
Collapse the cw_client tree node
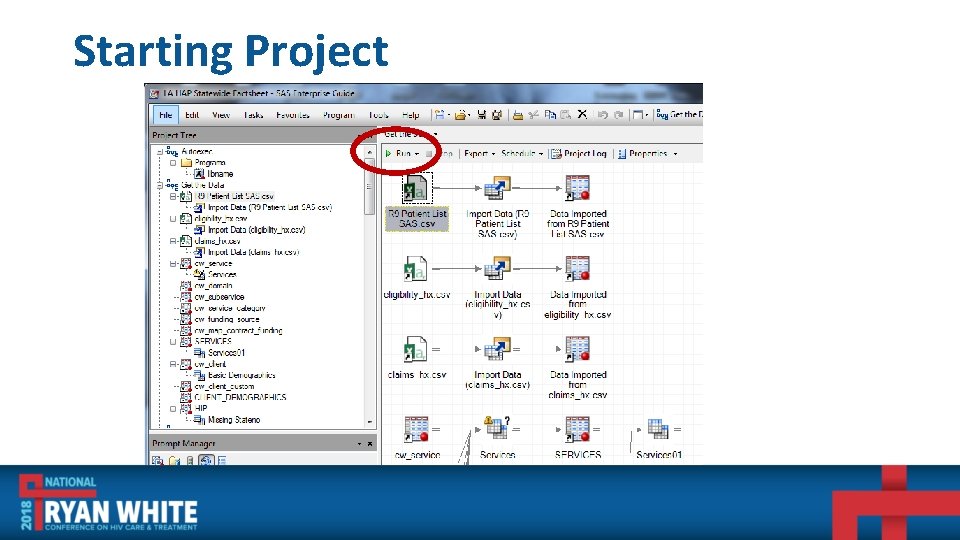173,364
